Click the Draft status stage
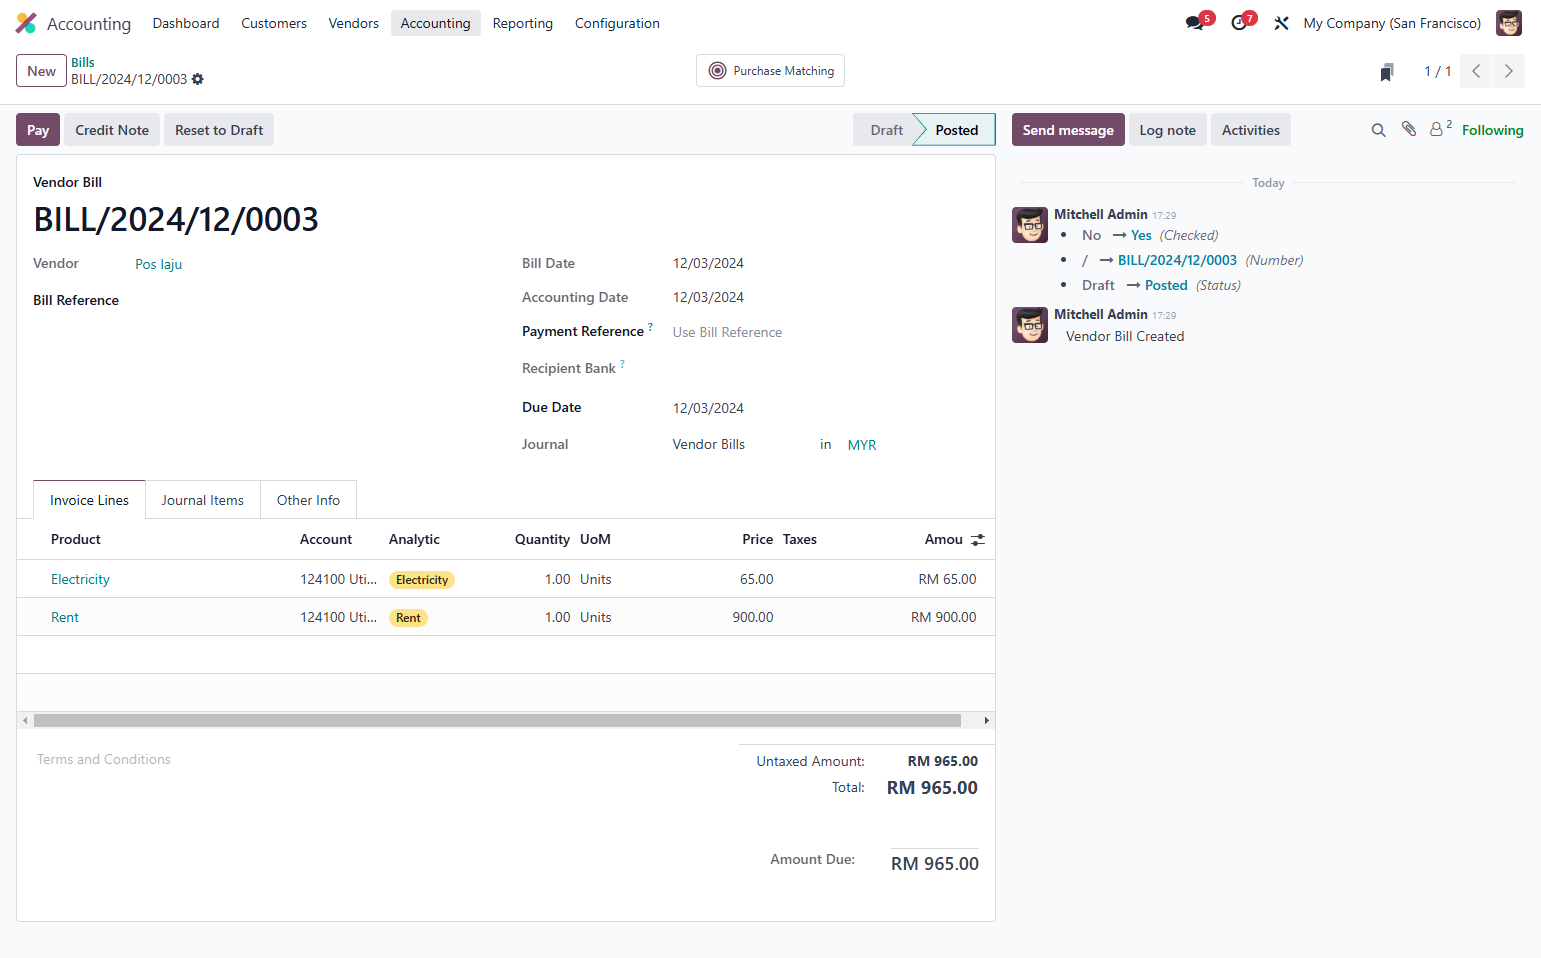The image size is (1541, 958). (886, 130)
